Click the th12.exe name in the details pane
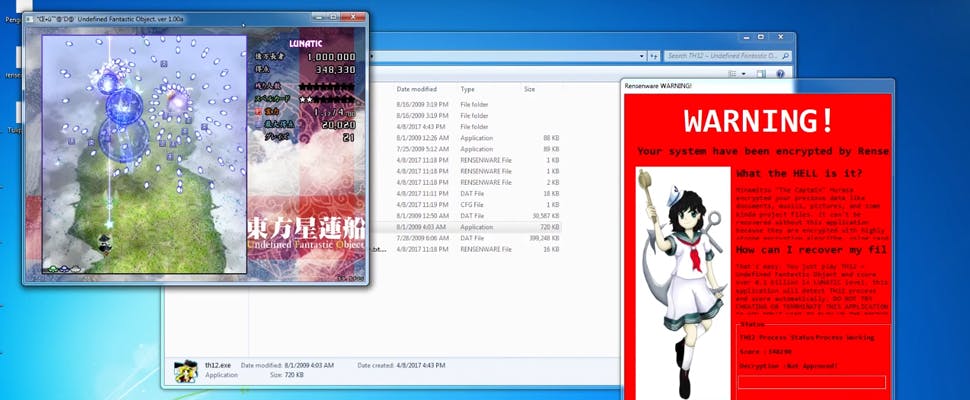Image resolution: width=970 pixels, height=400 pixels. pos(218,365)
